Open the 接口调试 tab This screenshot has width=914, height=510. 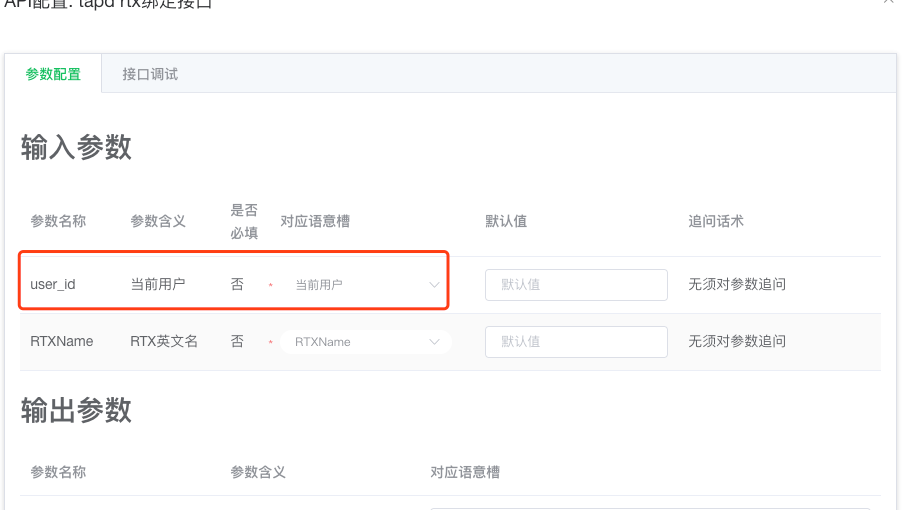tap(150, 74)
